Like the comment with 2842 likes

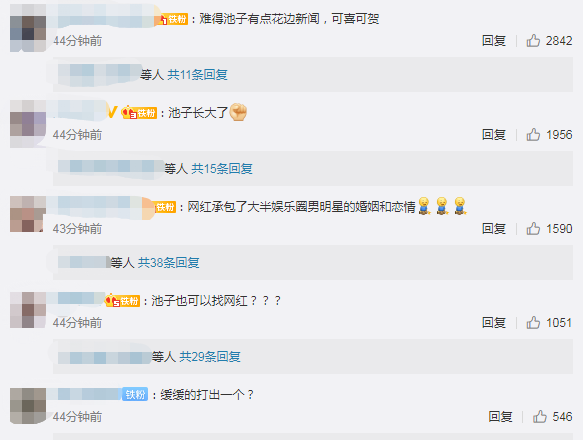[533, 41]
